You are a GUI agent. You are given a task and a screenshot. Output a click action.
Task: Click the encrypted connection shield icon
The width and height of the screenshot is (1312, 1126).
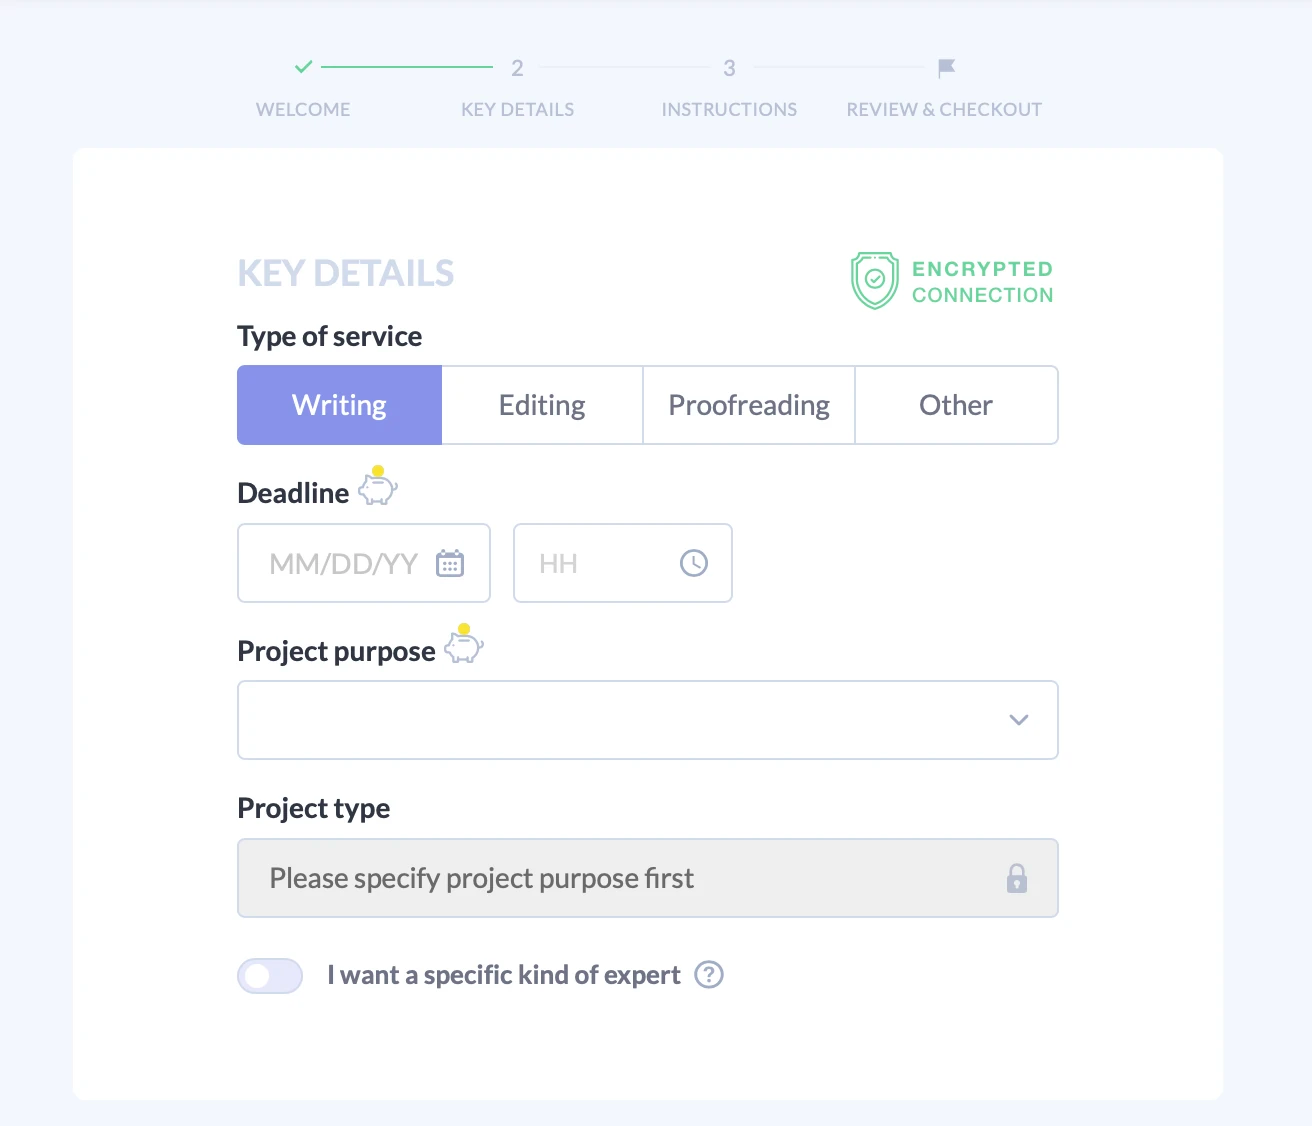point(874,280)
